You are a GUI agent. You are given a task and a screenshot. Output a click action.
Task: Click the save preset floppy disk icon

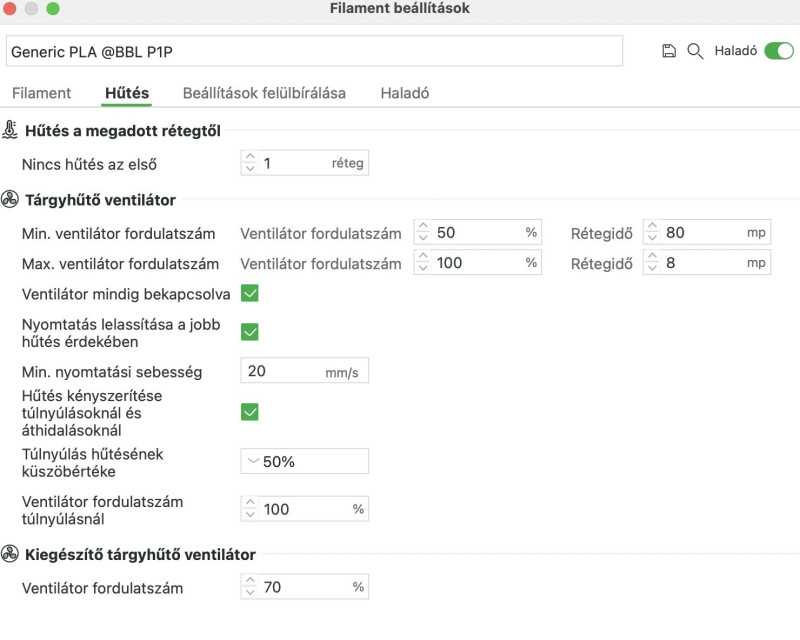(x=668, y=51)
